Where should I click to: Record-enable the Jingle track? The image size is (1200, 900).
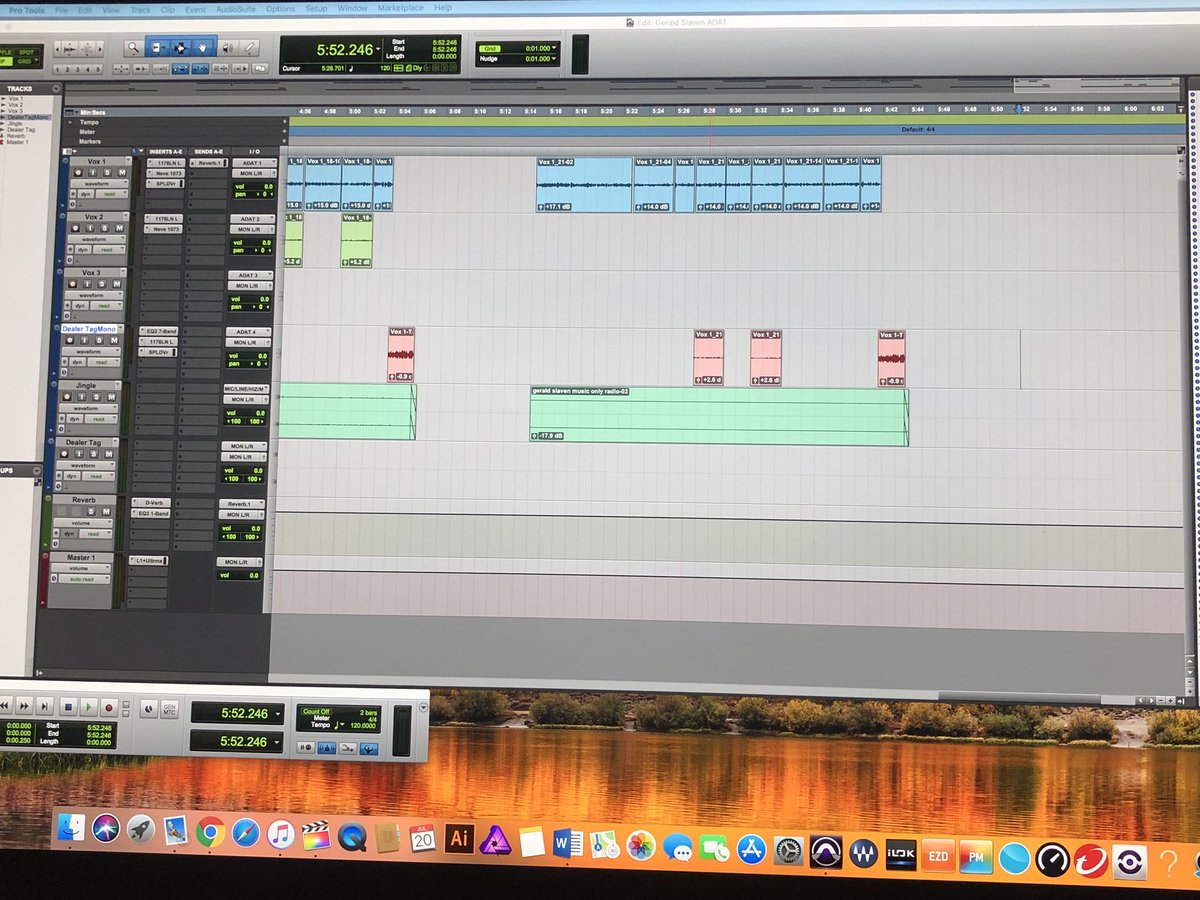pyautogui.click(x=67, y=397)
